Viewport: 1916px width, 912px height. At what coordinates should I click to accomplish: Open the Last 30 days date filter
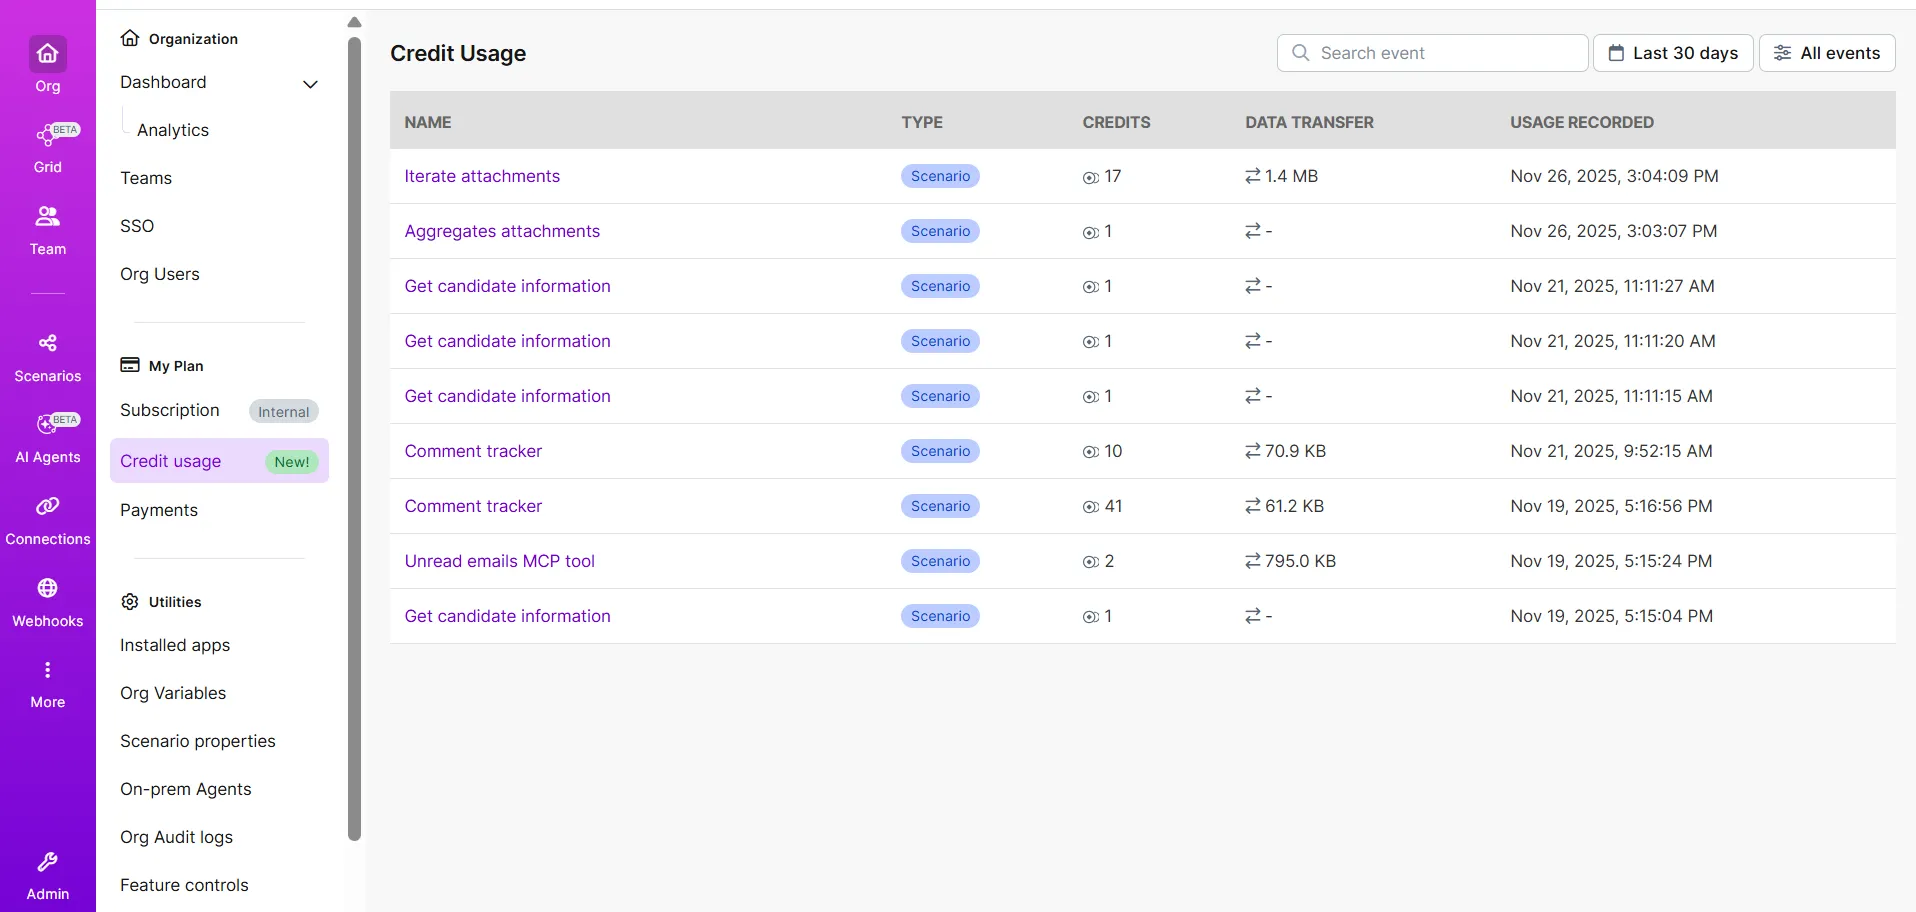[x=1673, y=53]
